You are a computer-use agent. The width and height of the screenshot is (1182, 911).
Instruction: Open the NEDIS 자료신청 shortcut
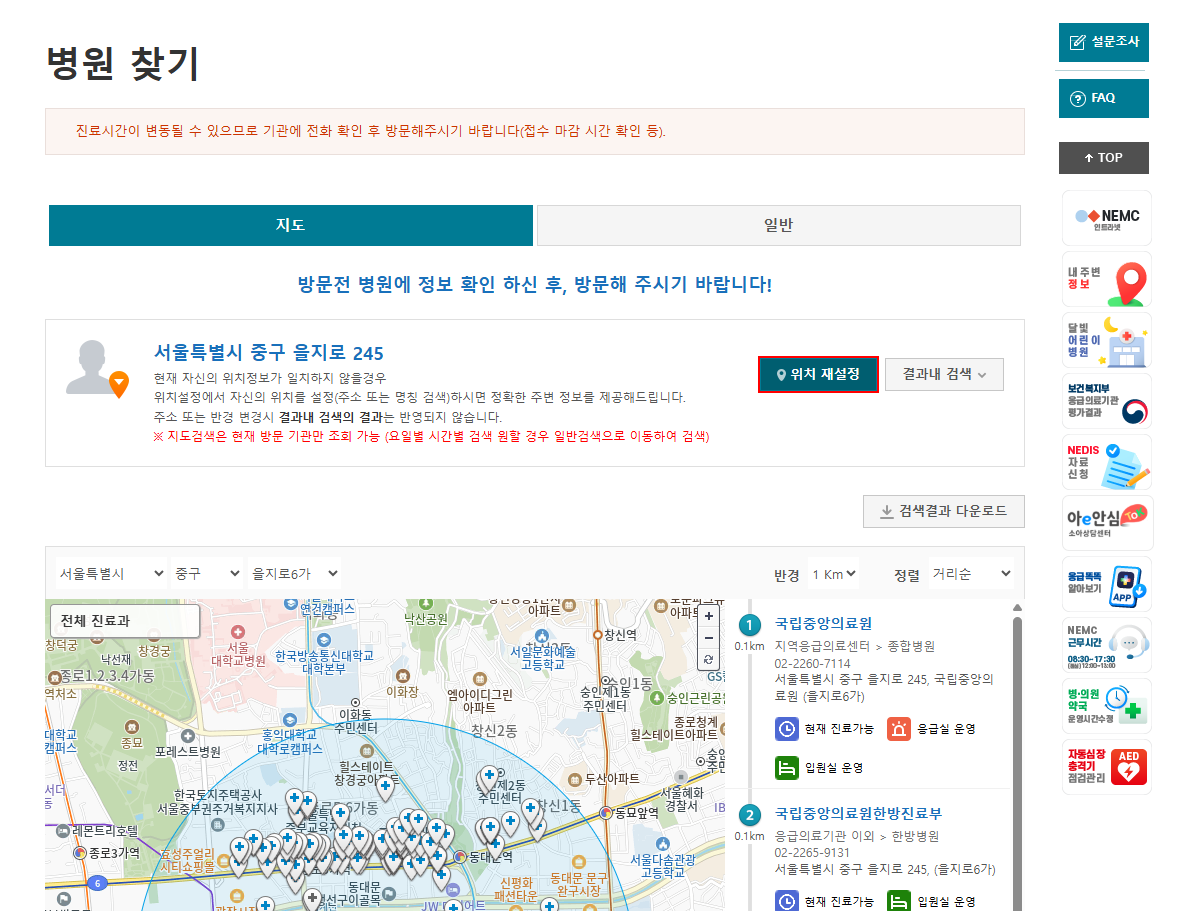point(1107,463)
